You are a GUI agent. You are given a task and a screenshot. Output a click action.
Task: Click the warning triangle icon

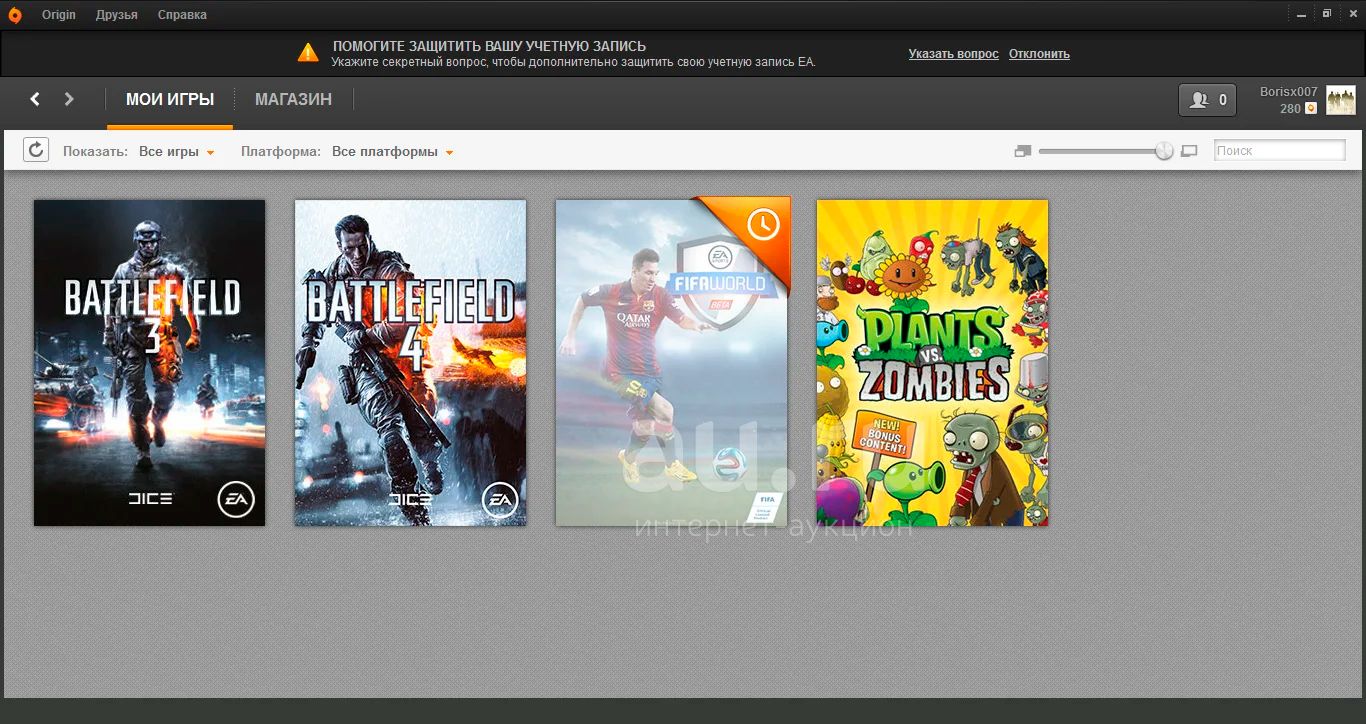tap(308, 52)
